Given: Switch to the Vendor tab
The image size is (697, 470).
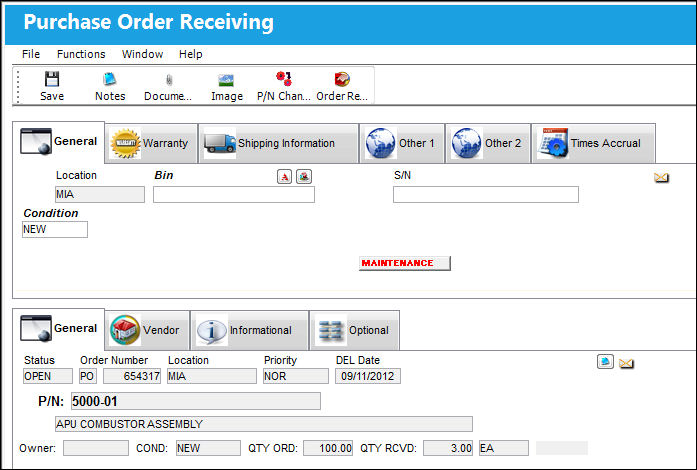Looking at the screenshot, I should [x=148, y=330].
